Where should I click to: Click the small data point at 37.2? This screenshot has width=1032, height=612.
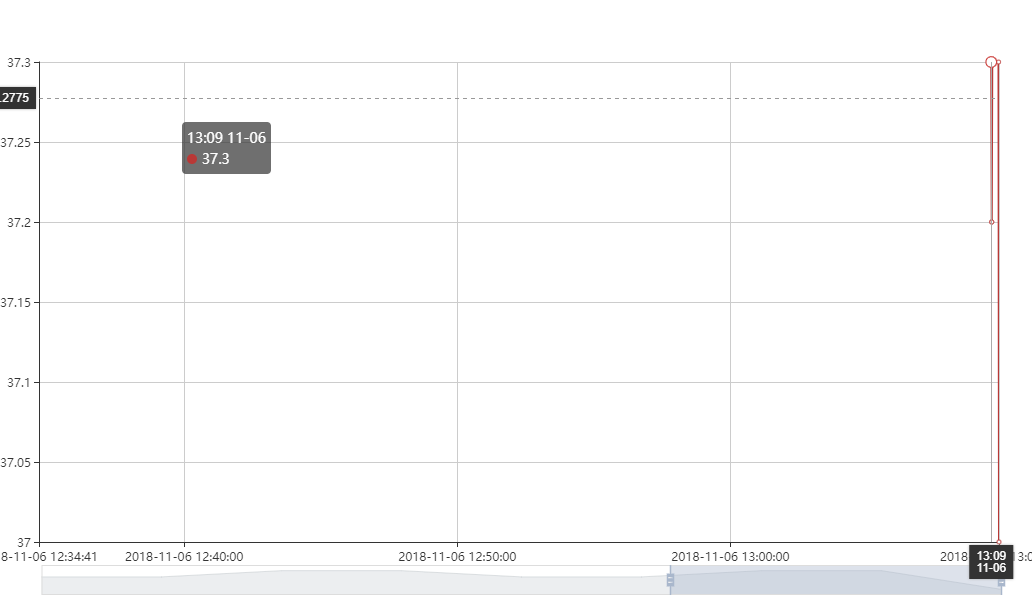[x=992, y=222]
